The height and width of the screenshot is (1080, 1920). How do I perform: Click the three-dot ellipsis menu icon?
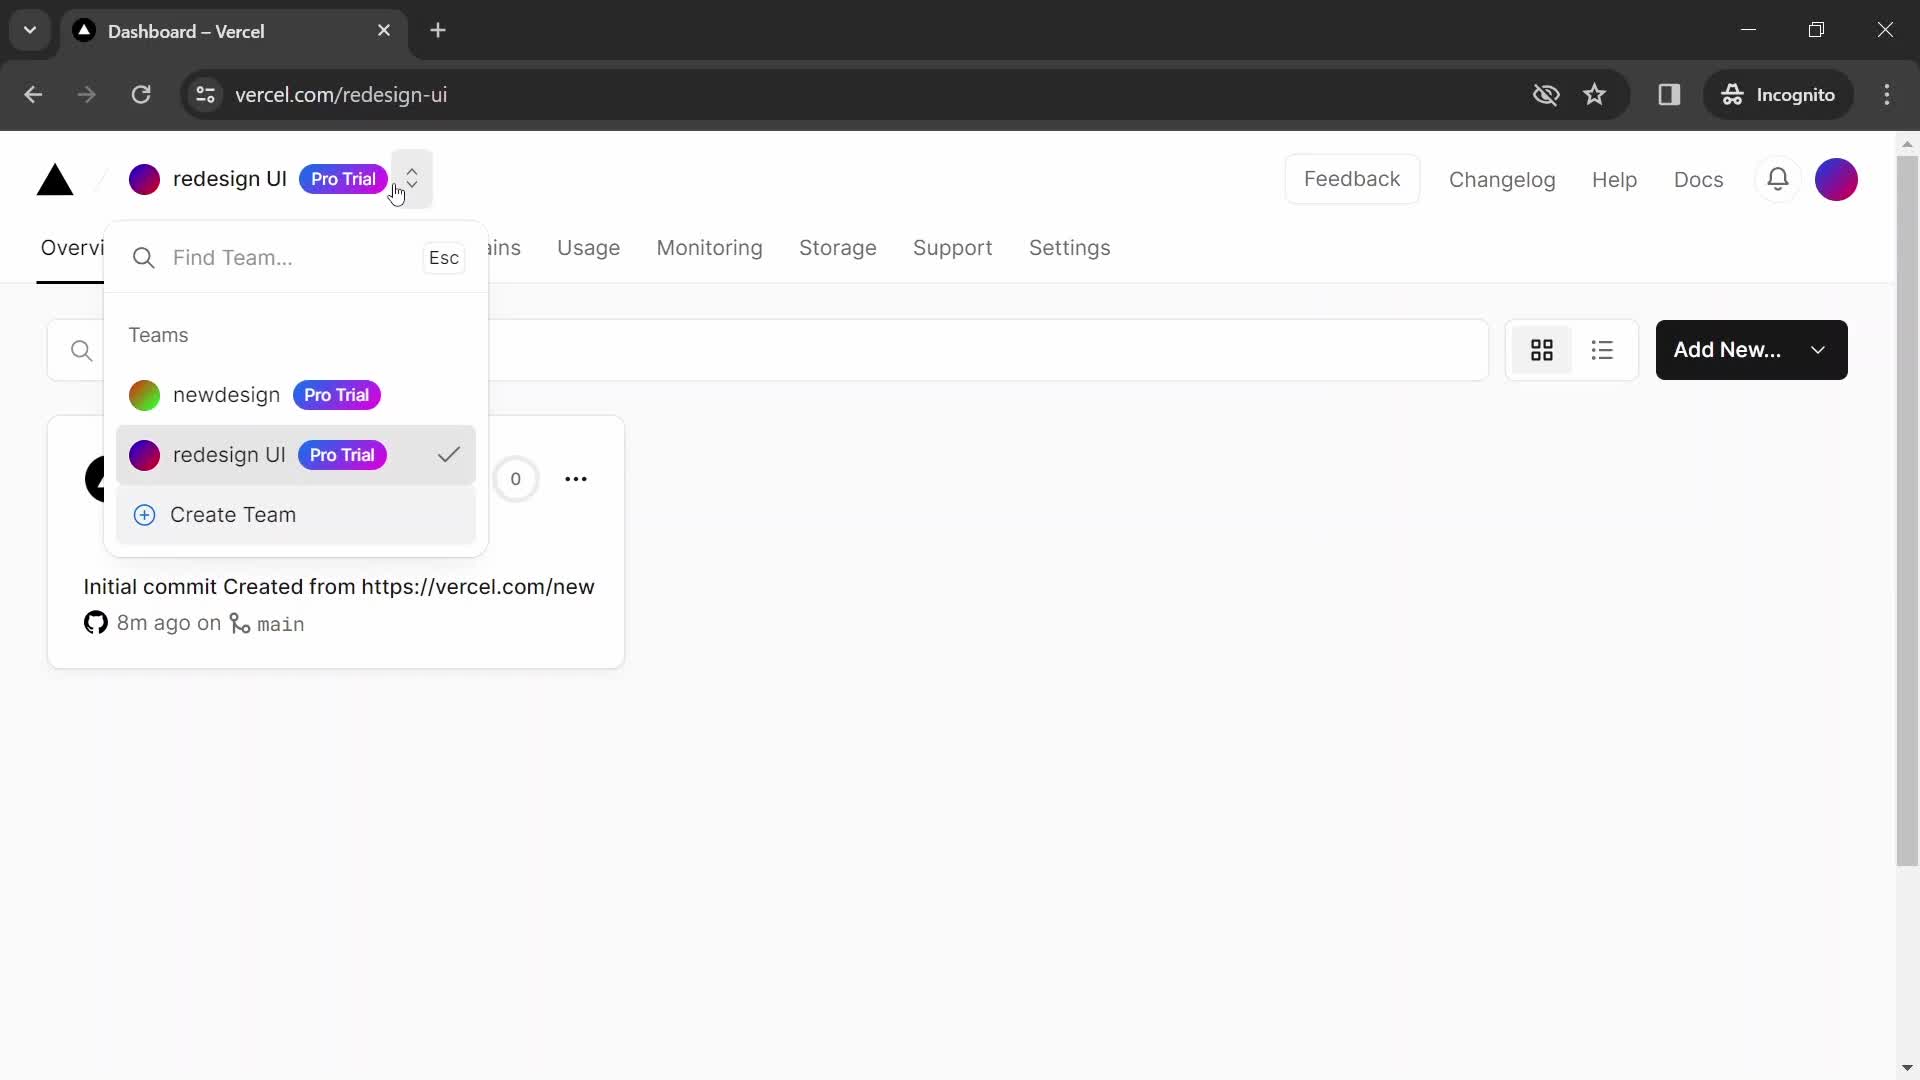pyautogui.click(x=575, y=479)
